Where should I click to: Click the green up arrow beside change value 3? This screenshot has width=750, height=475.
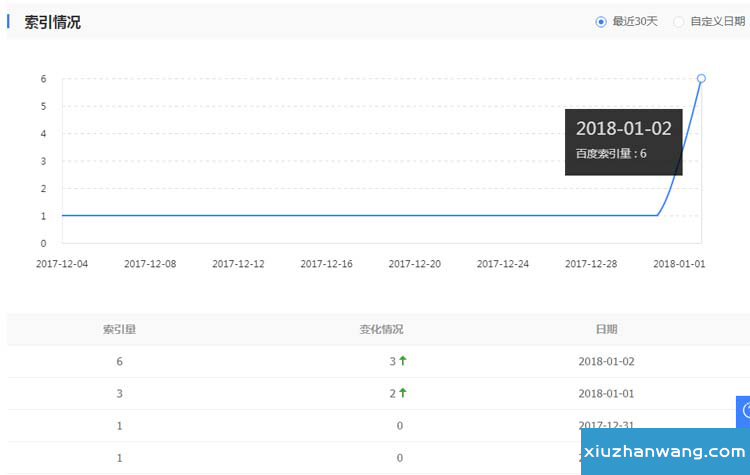[403, 361]
